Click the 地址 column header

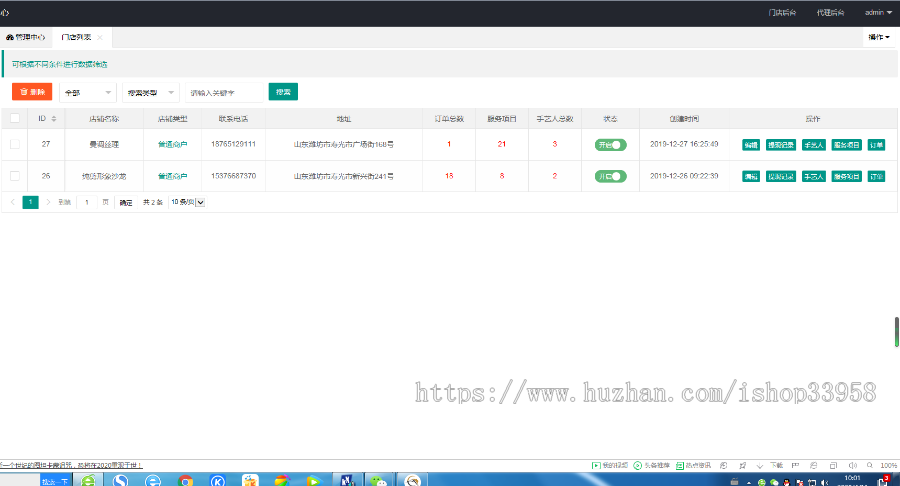point(344,119)
